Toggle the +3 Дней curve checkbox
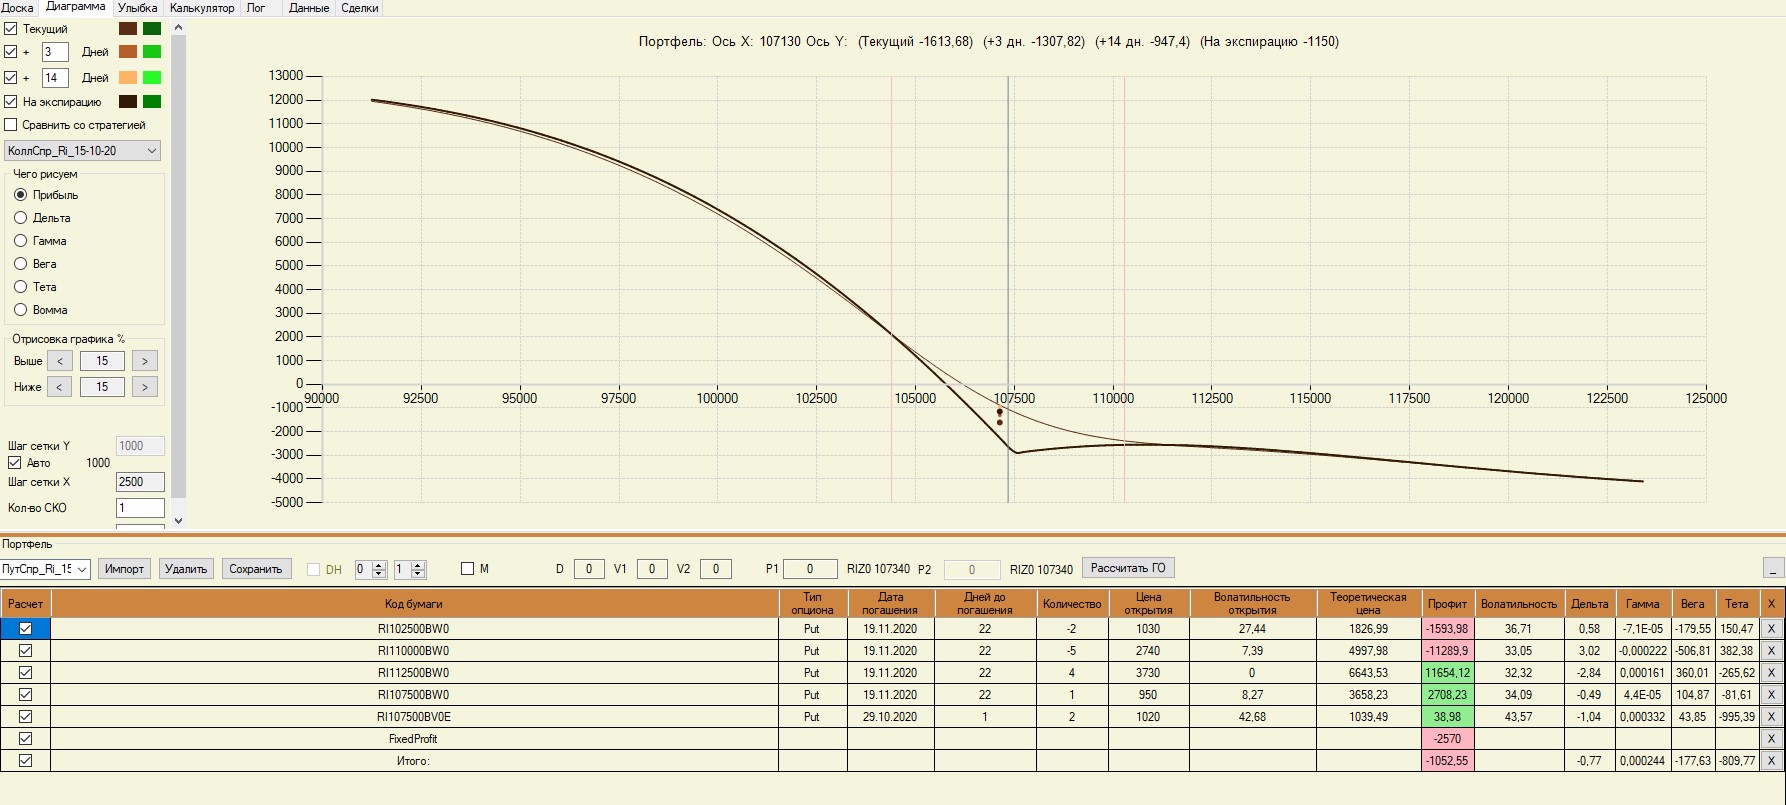The image size is (1786, 805). (x=11, y=52)
